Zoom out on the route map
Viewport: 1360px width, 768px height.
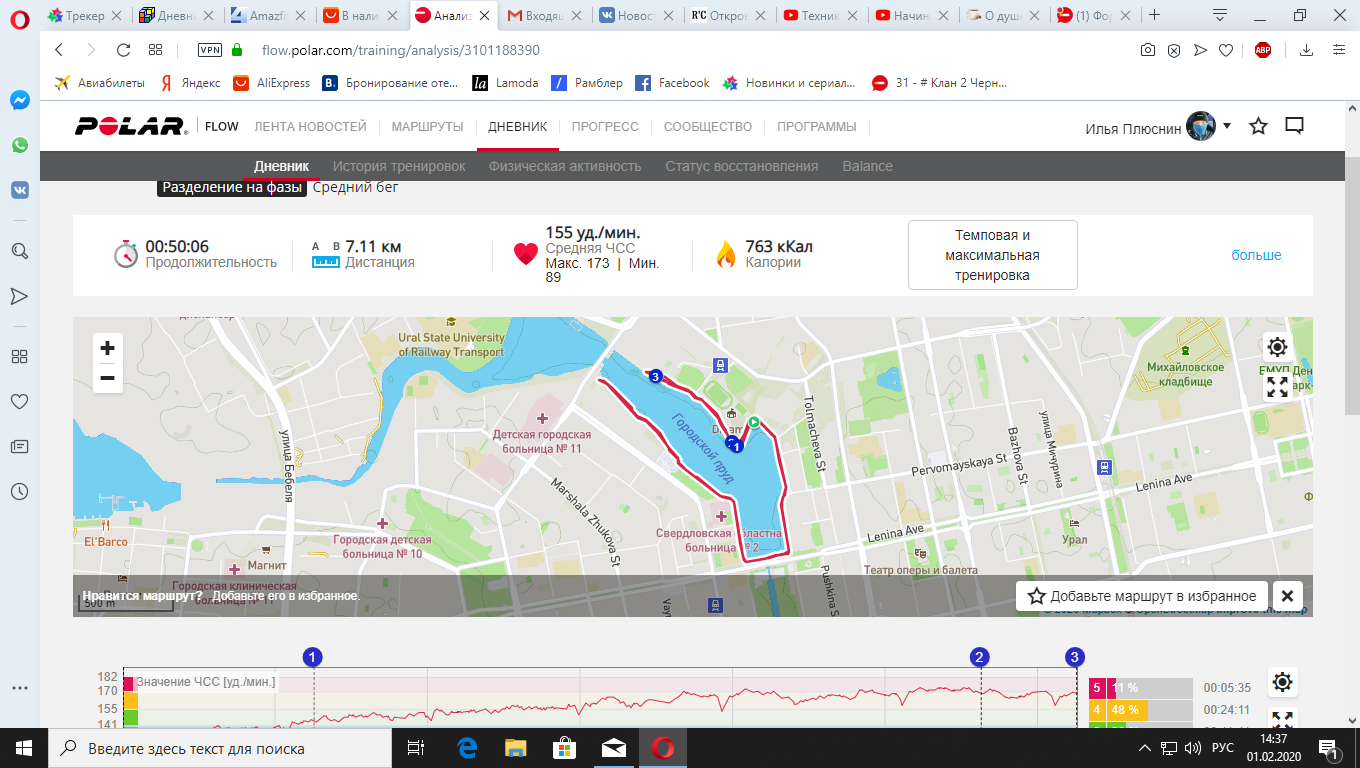(107, 378)
